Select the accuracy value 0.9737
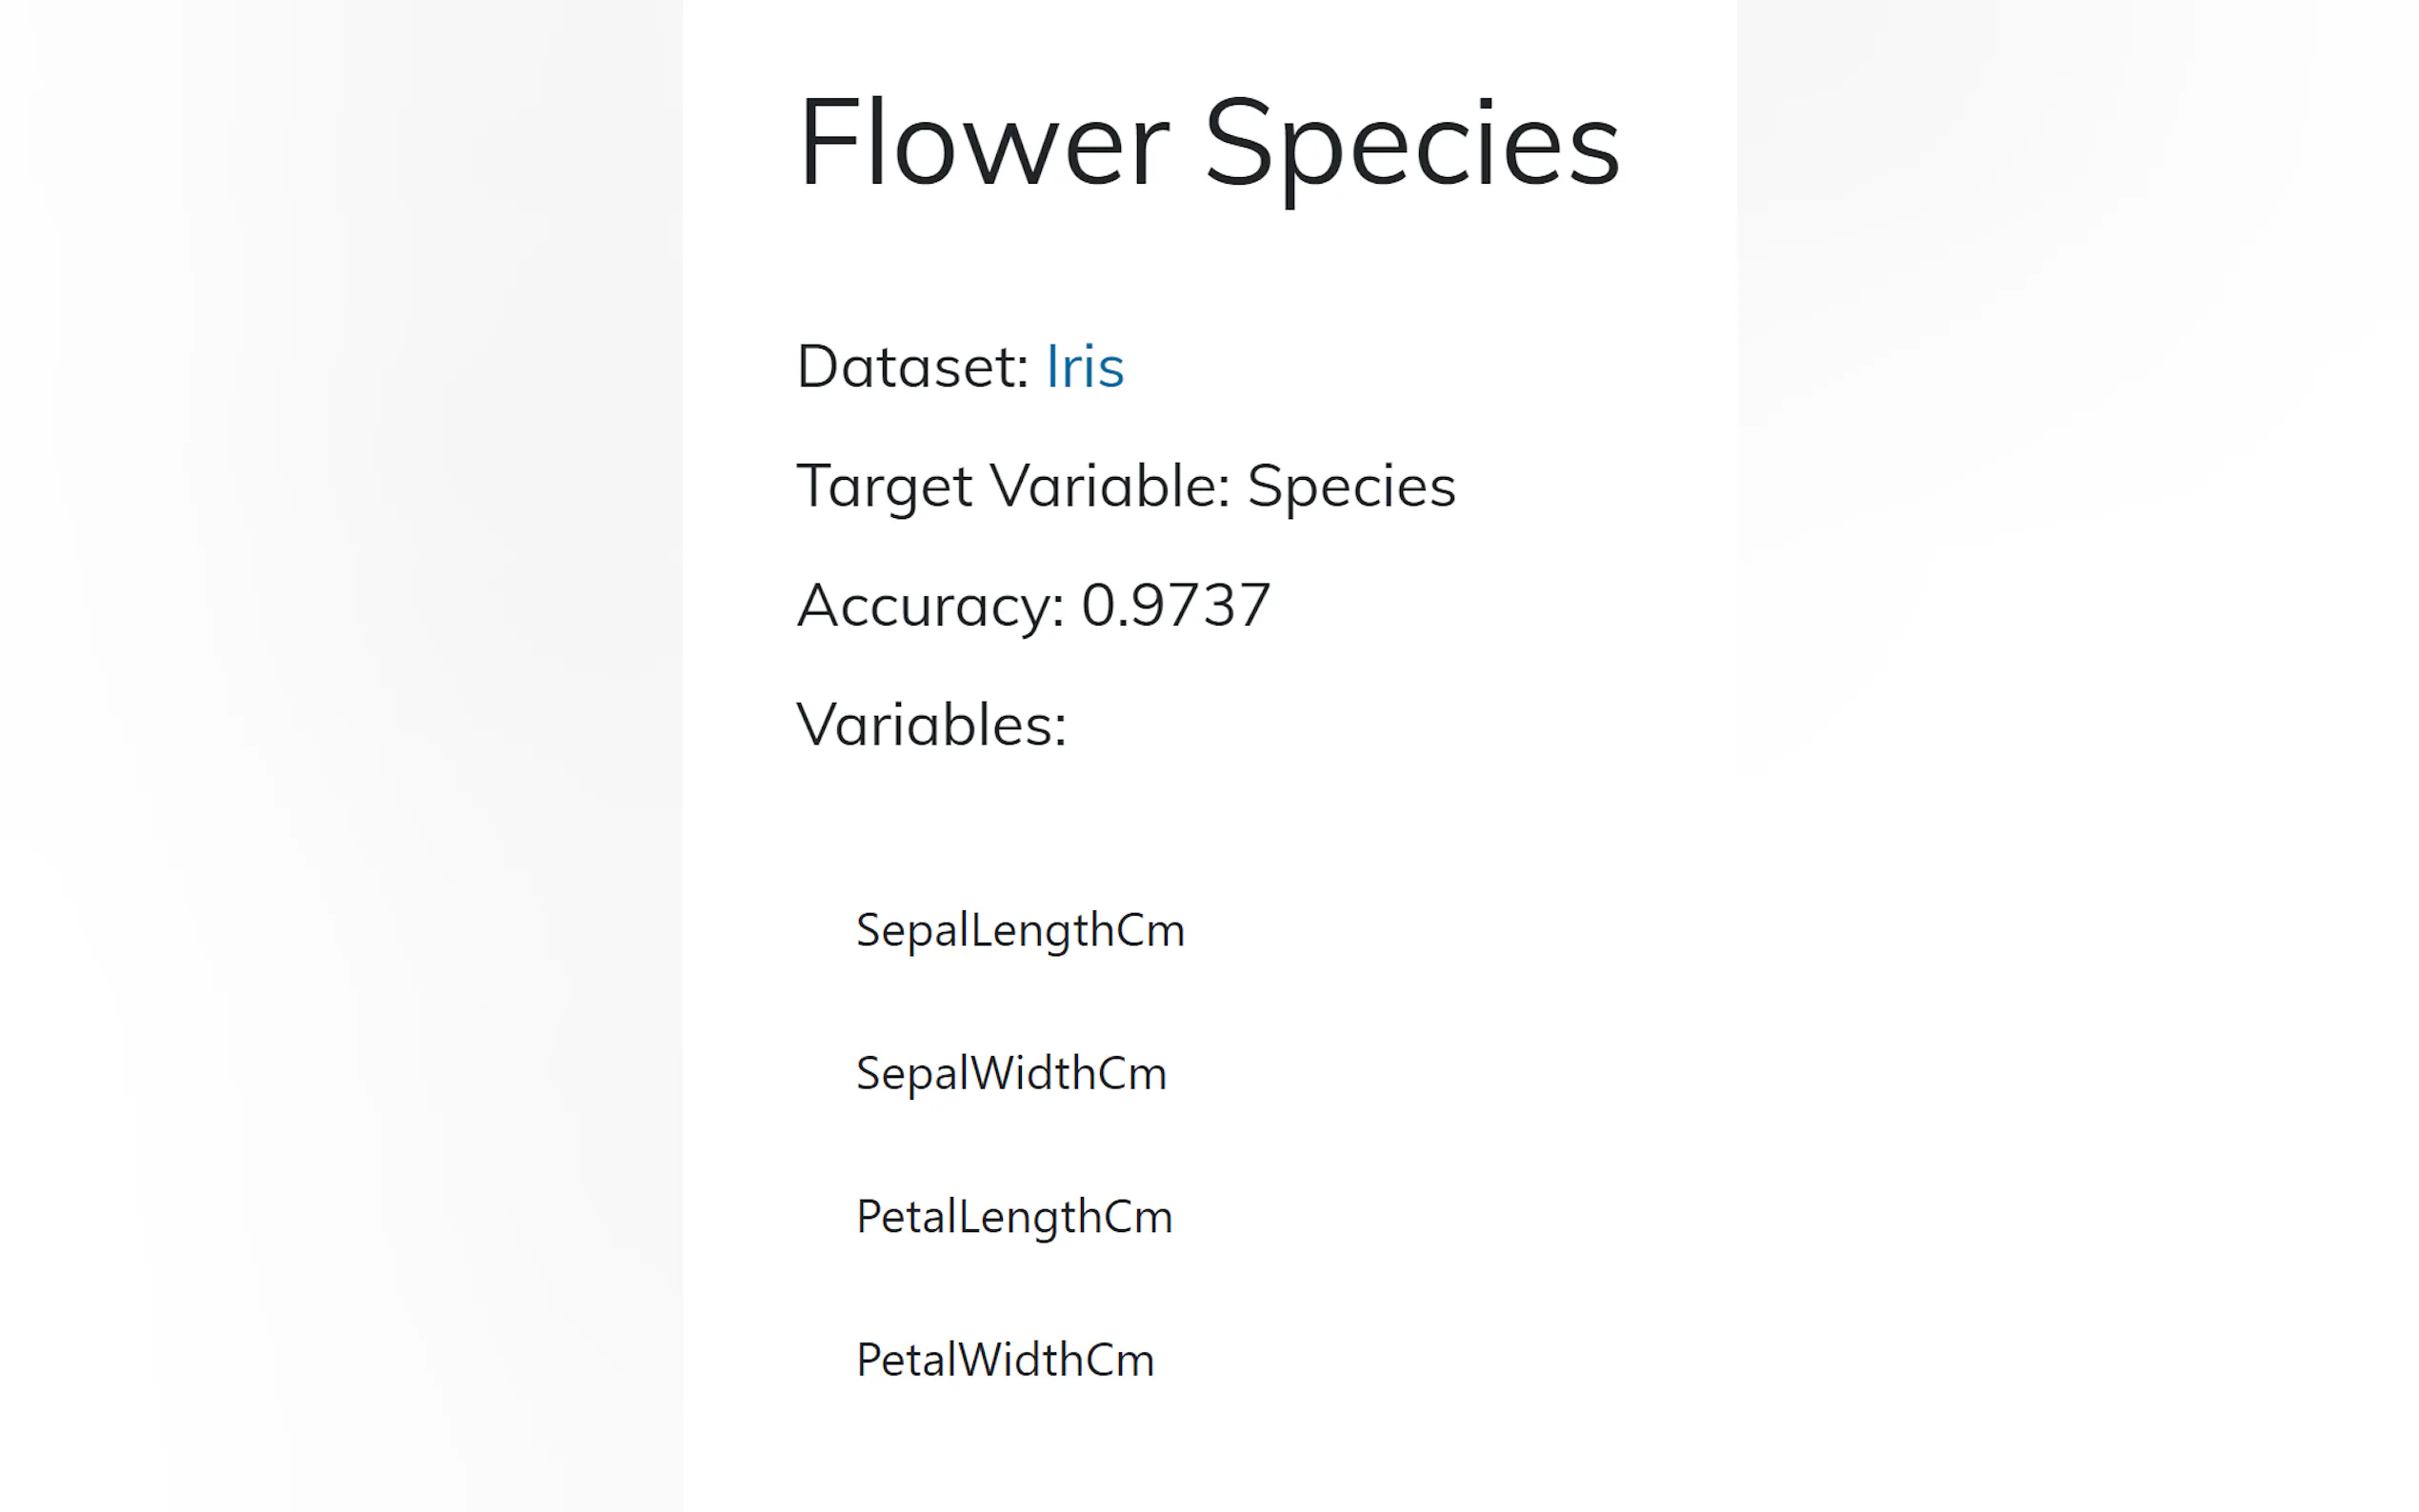The width and height of the screenshot is (2419, 1512). click(1175, 606)
